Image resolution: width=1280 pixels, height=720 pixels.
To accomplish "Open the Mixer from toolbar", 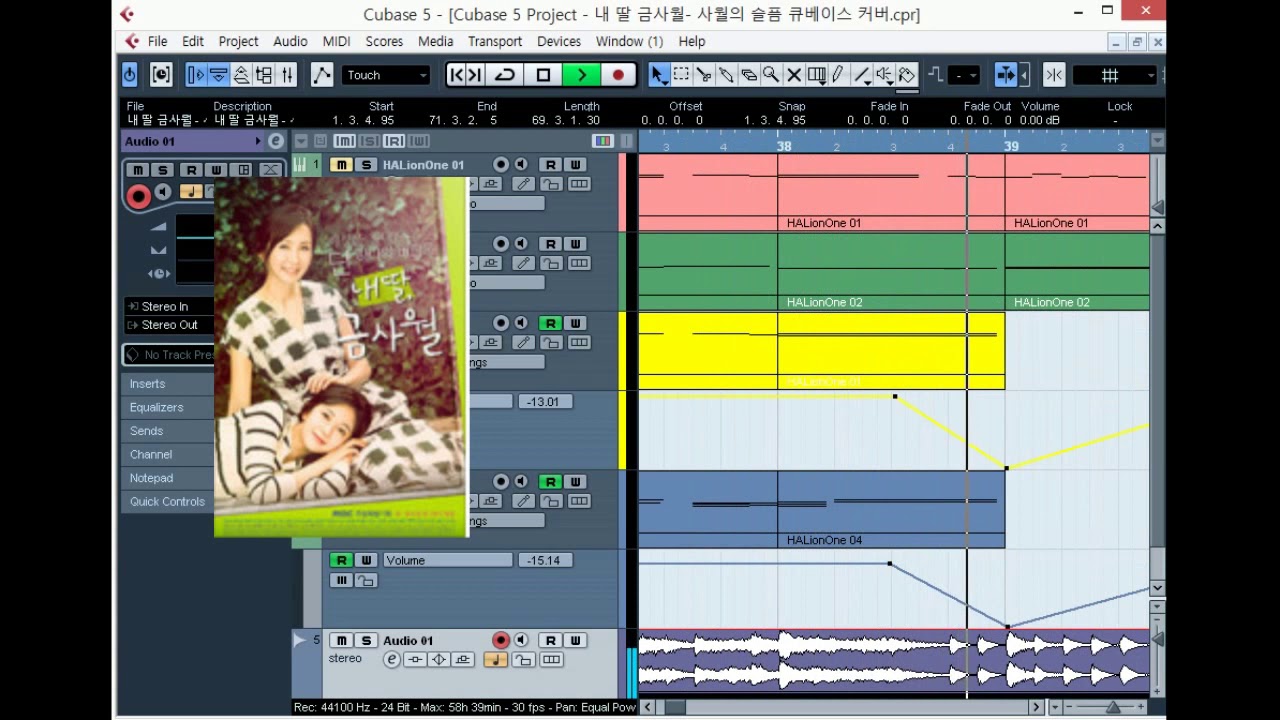I will 287,75.
